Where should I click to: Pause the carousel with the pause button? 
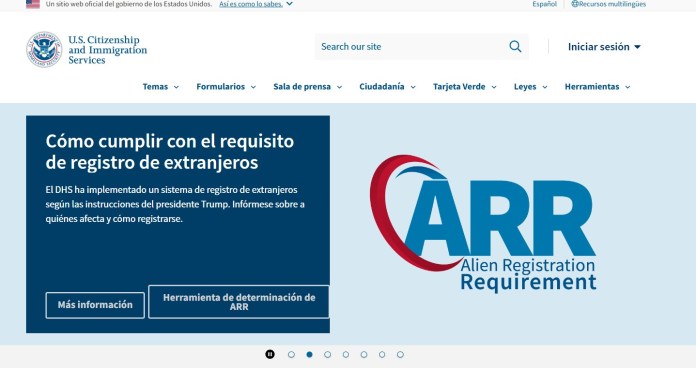point(270,354)
